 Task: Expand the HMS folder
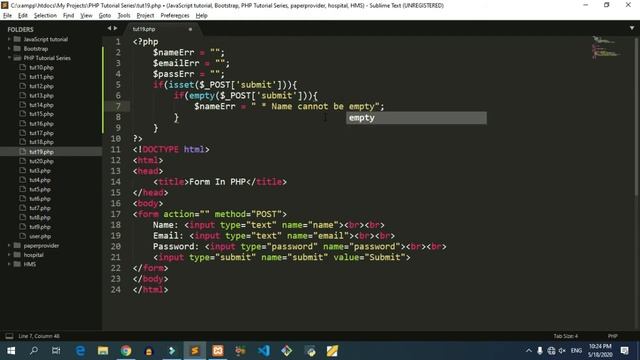point(9,264)
